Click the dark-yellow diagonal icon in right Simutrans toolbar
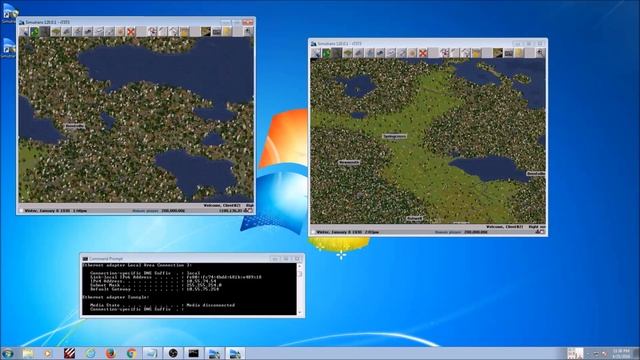The height and width of the screenshot is (360, 640). click(x=498, y=53)
